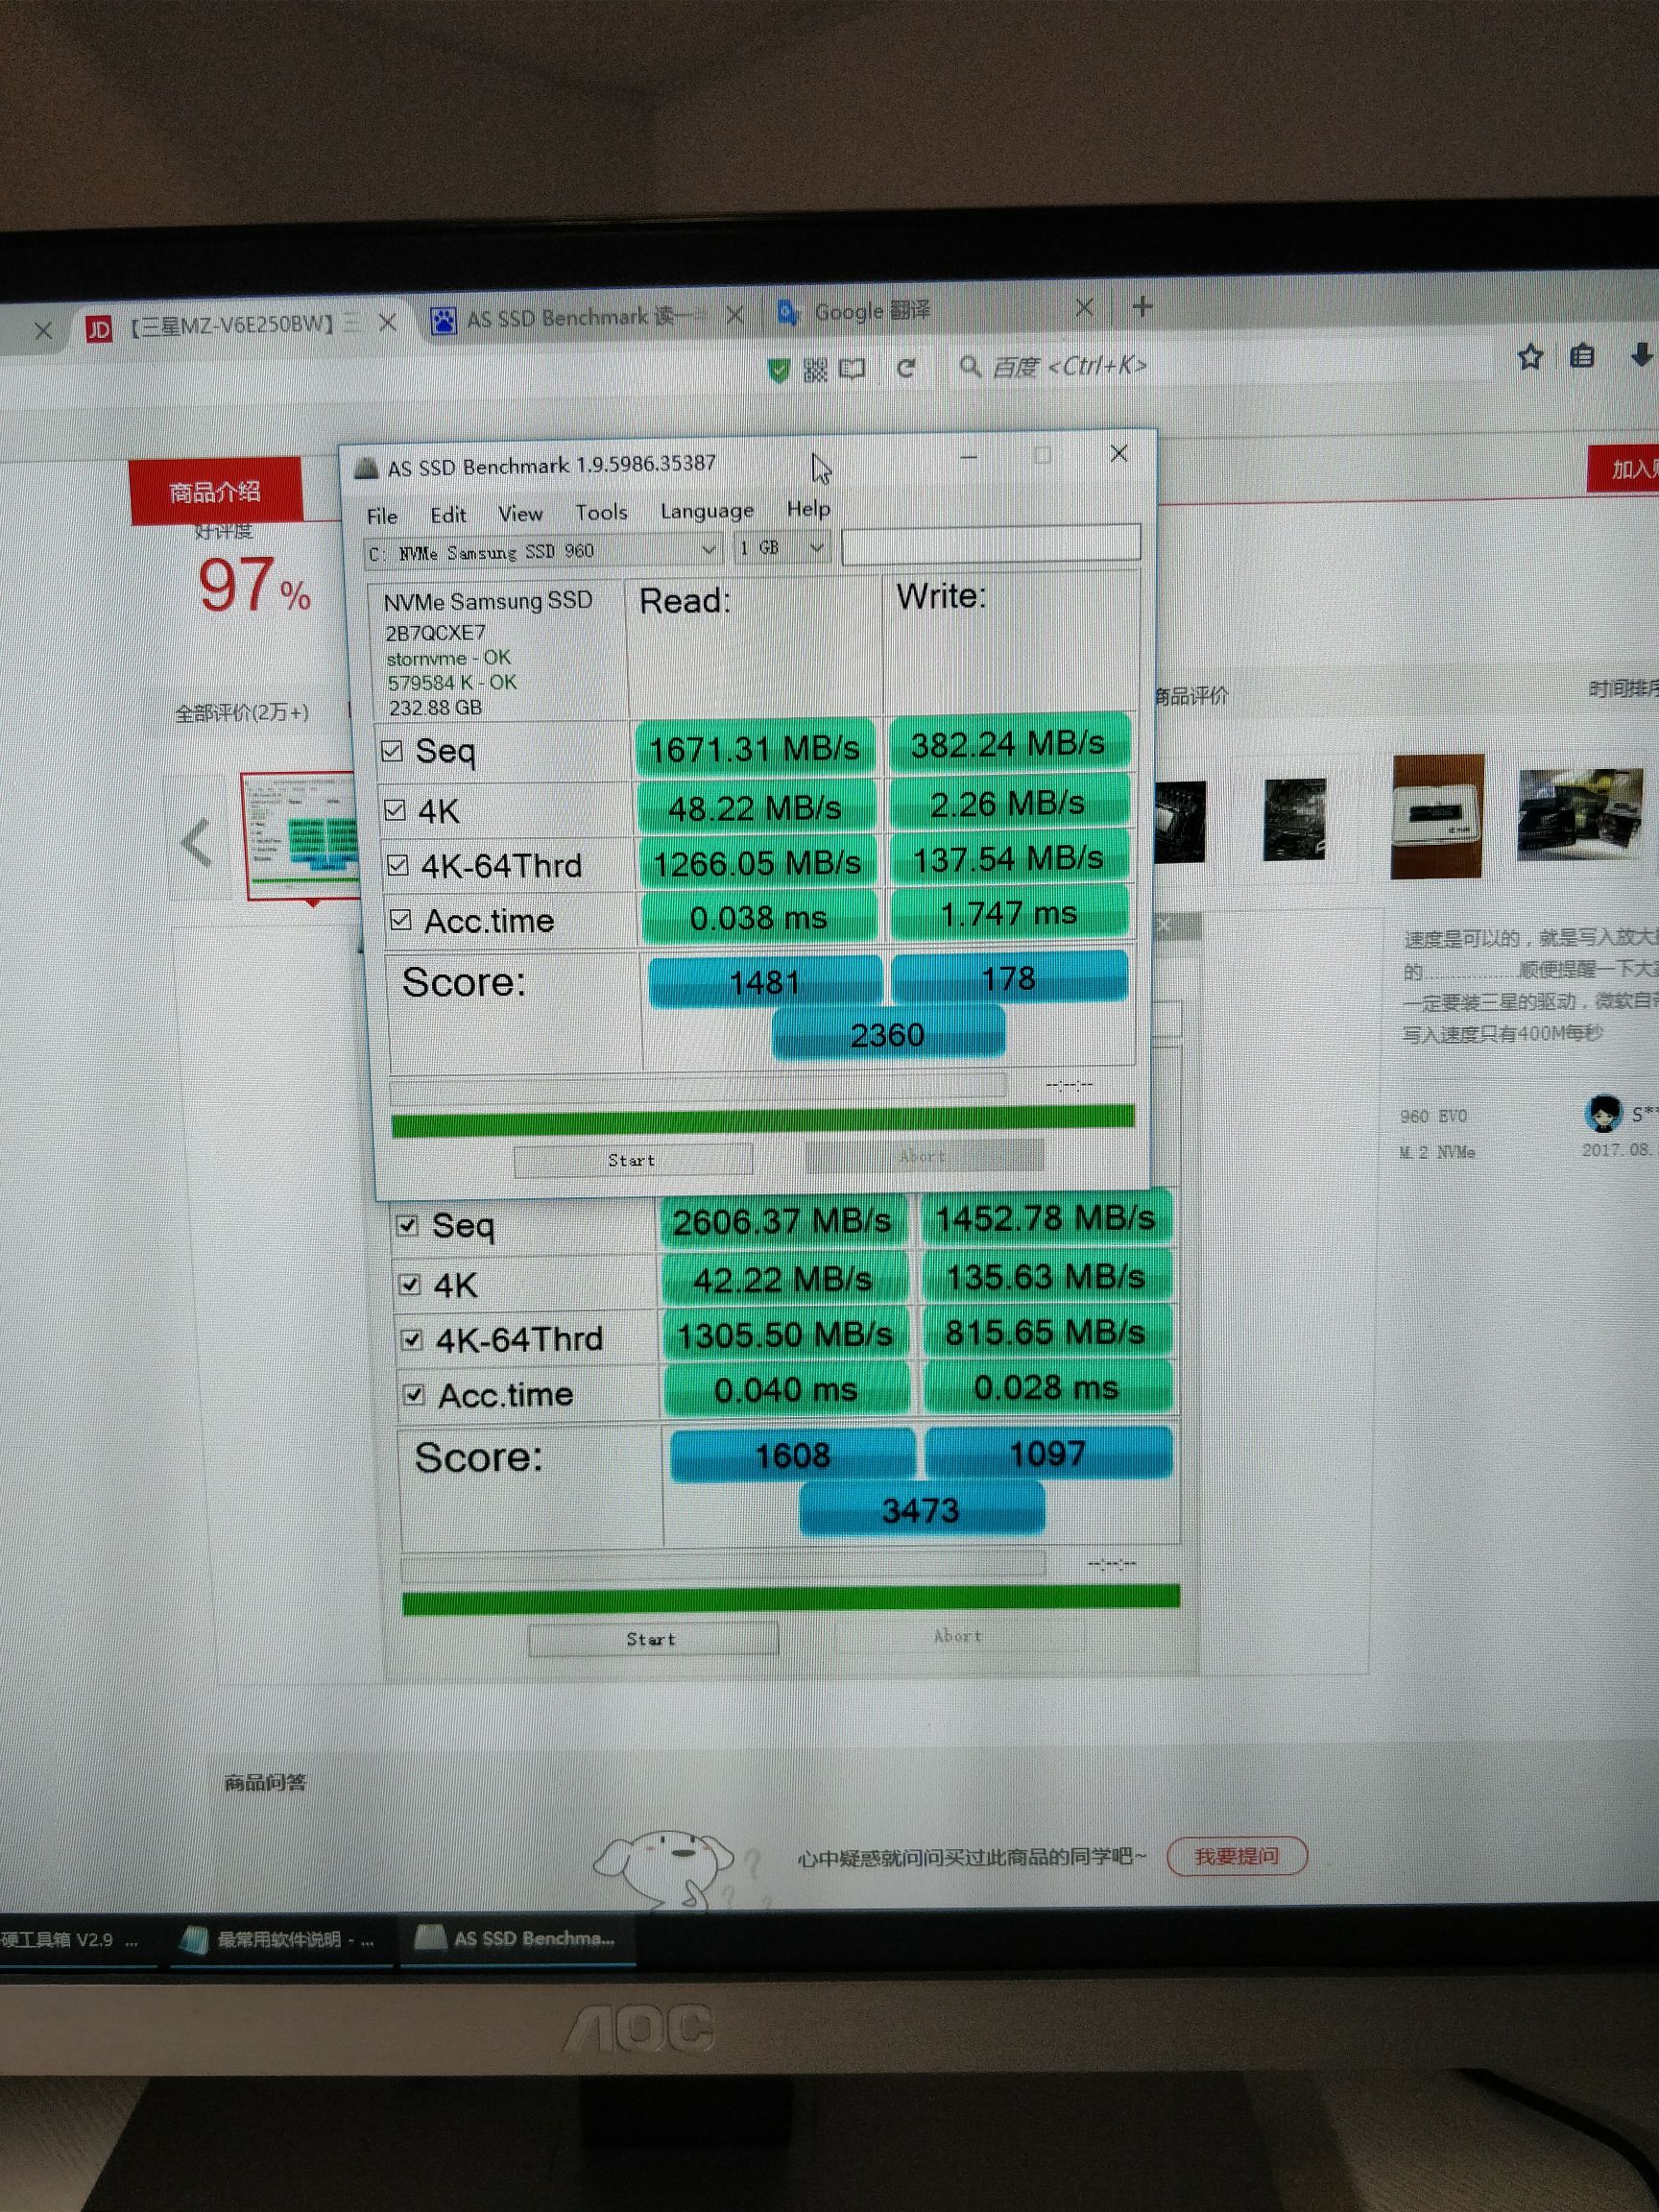
Task: Click the security shield icon in the browser toolbar
Action: pos(782,368)
